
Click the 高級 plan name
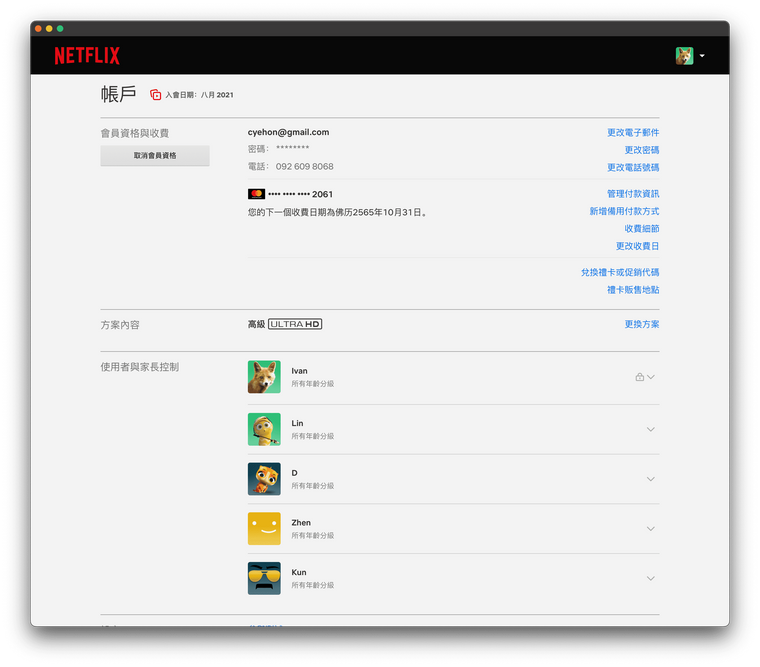[256, 324]
